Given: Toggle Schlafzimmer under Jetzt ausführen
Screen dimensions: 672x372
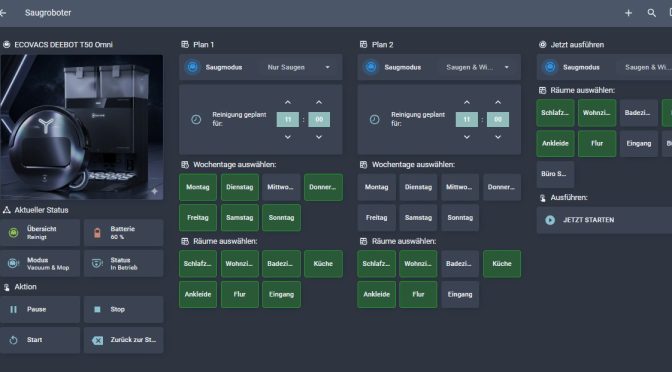Looking at the screenshot, I should (x=555, y=113).
